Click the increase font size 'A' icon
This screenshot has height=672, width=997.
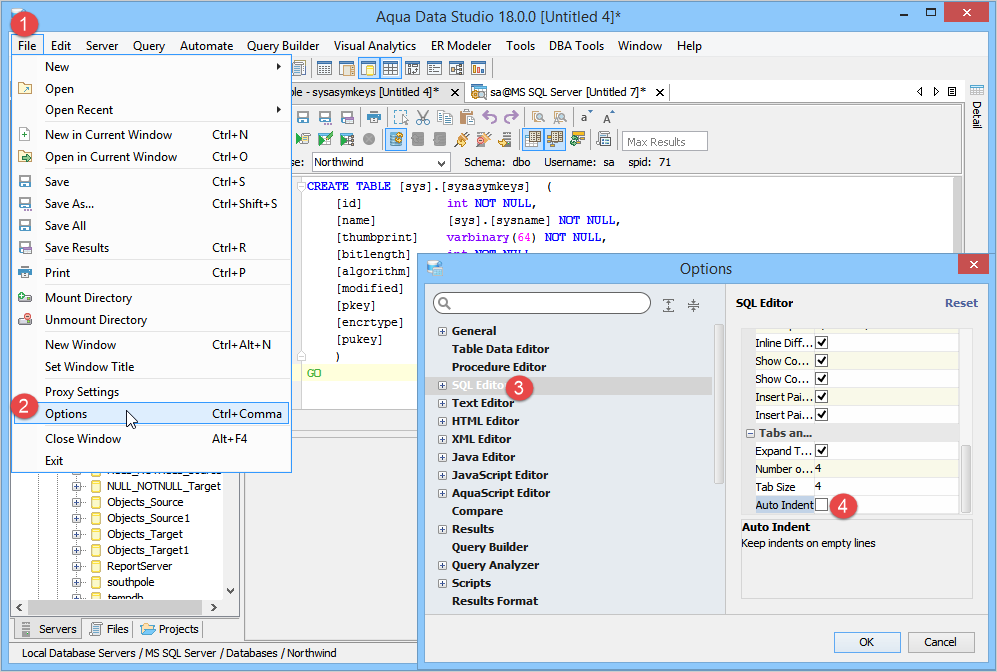pyautogui.click(x=608, y=118)
